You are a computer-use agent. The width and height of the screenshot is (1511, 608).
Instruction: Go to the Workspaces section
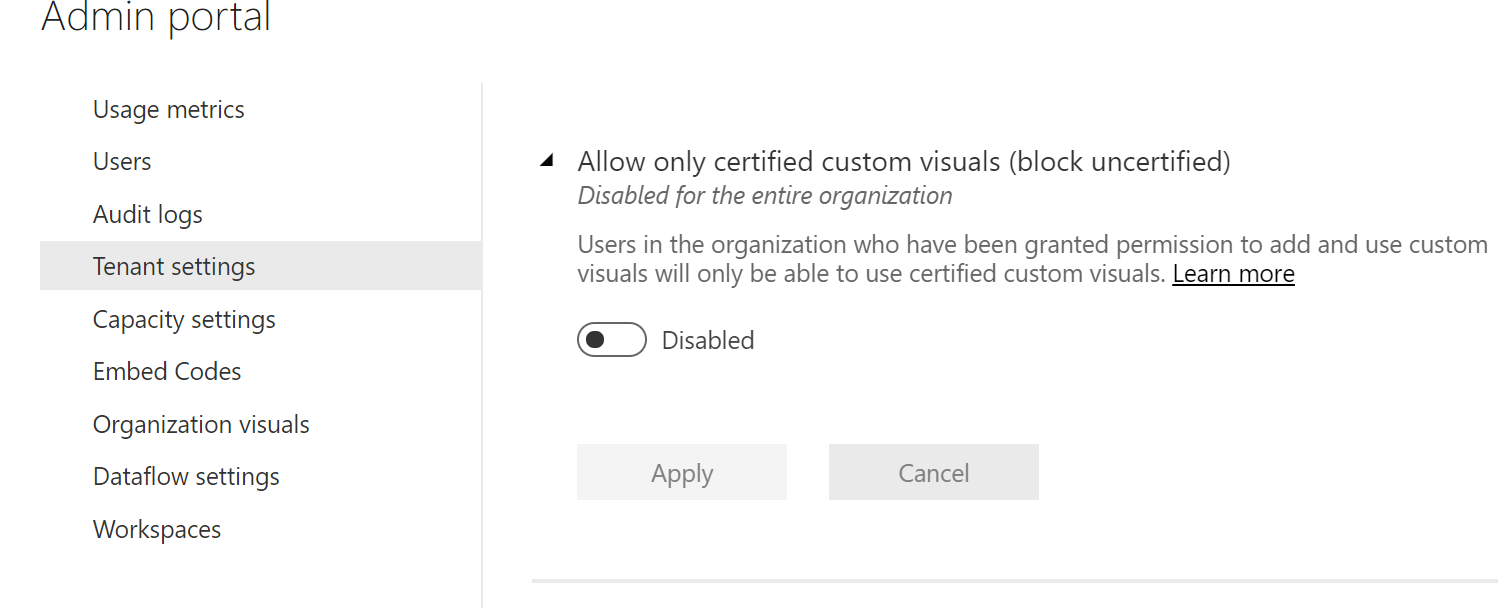[157, 530]
